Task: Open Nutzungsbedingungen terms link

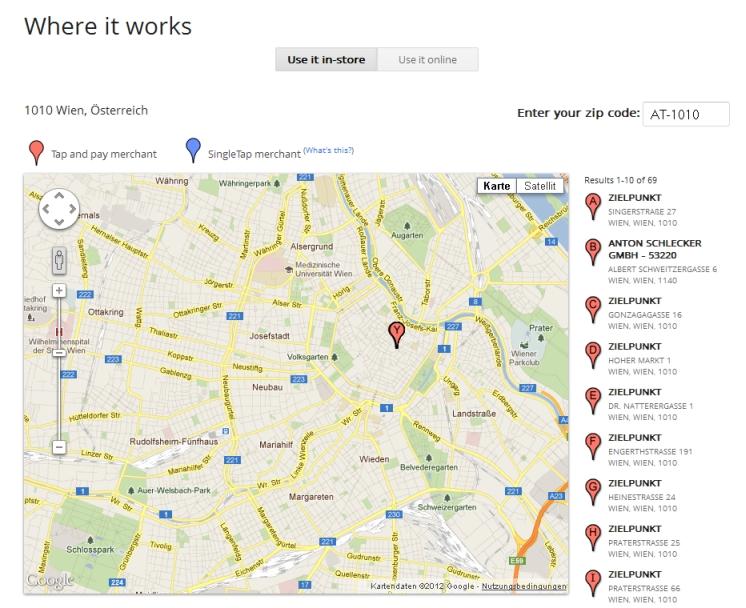Action: pyautogui.click(x=524, y=586)
